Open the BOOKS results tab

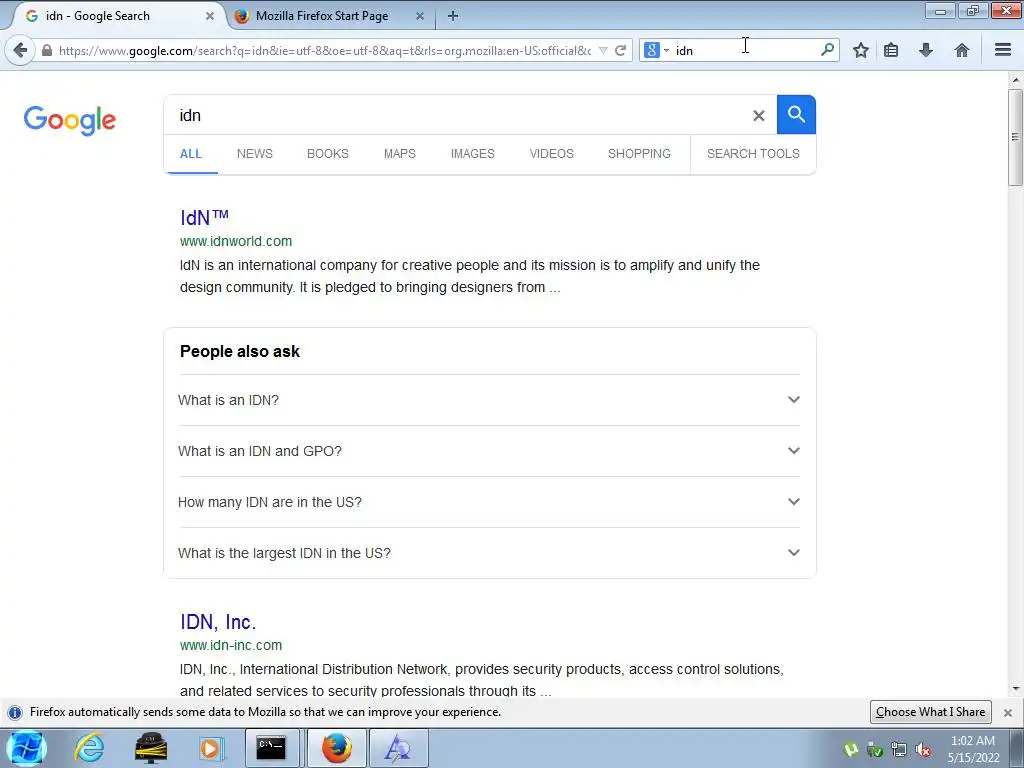(x=328, y=153)
